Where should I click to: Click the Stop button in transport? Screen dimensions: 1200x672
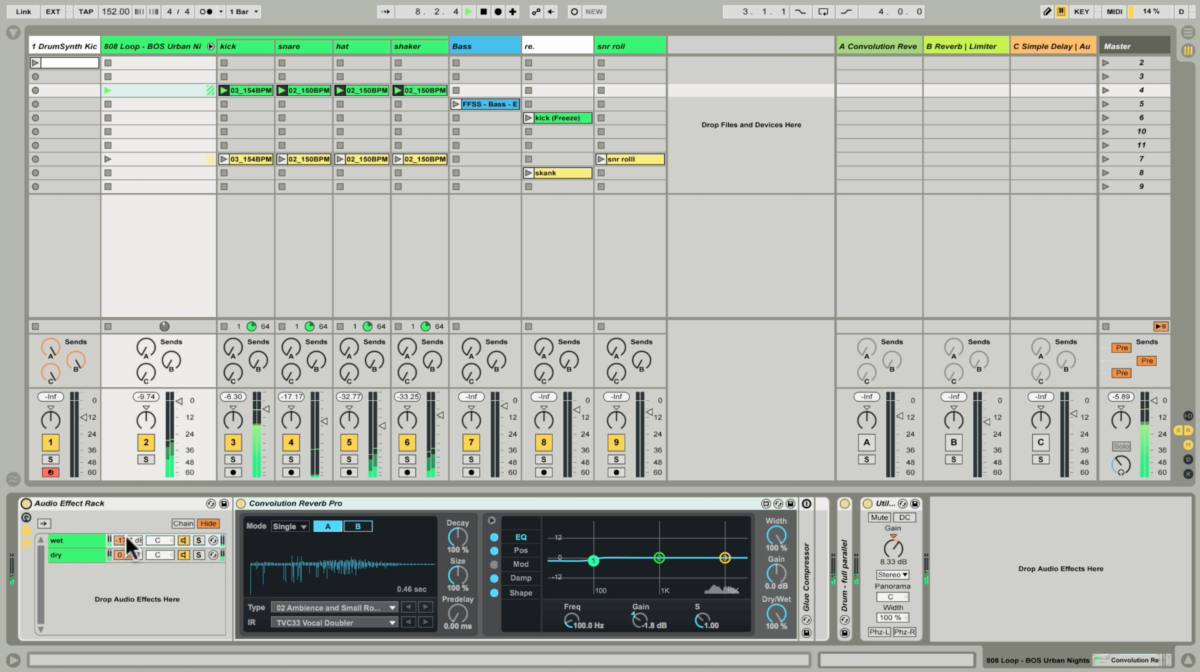pyautogui.click(x=484, y=12)
